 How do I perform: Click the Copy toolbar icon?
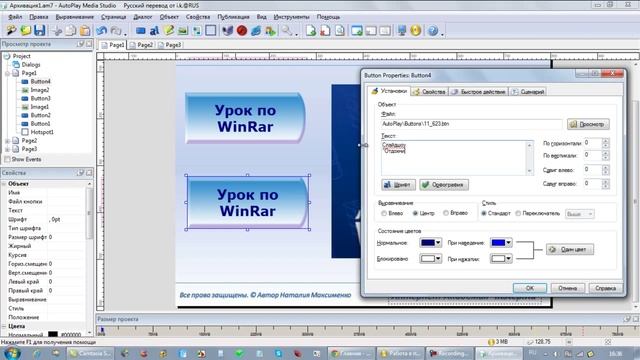(71, 31)
